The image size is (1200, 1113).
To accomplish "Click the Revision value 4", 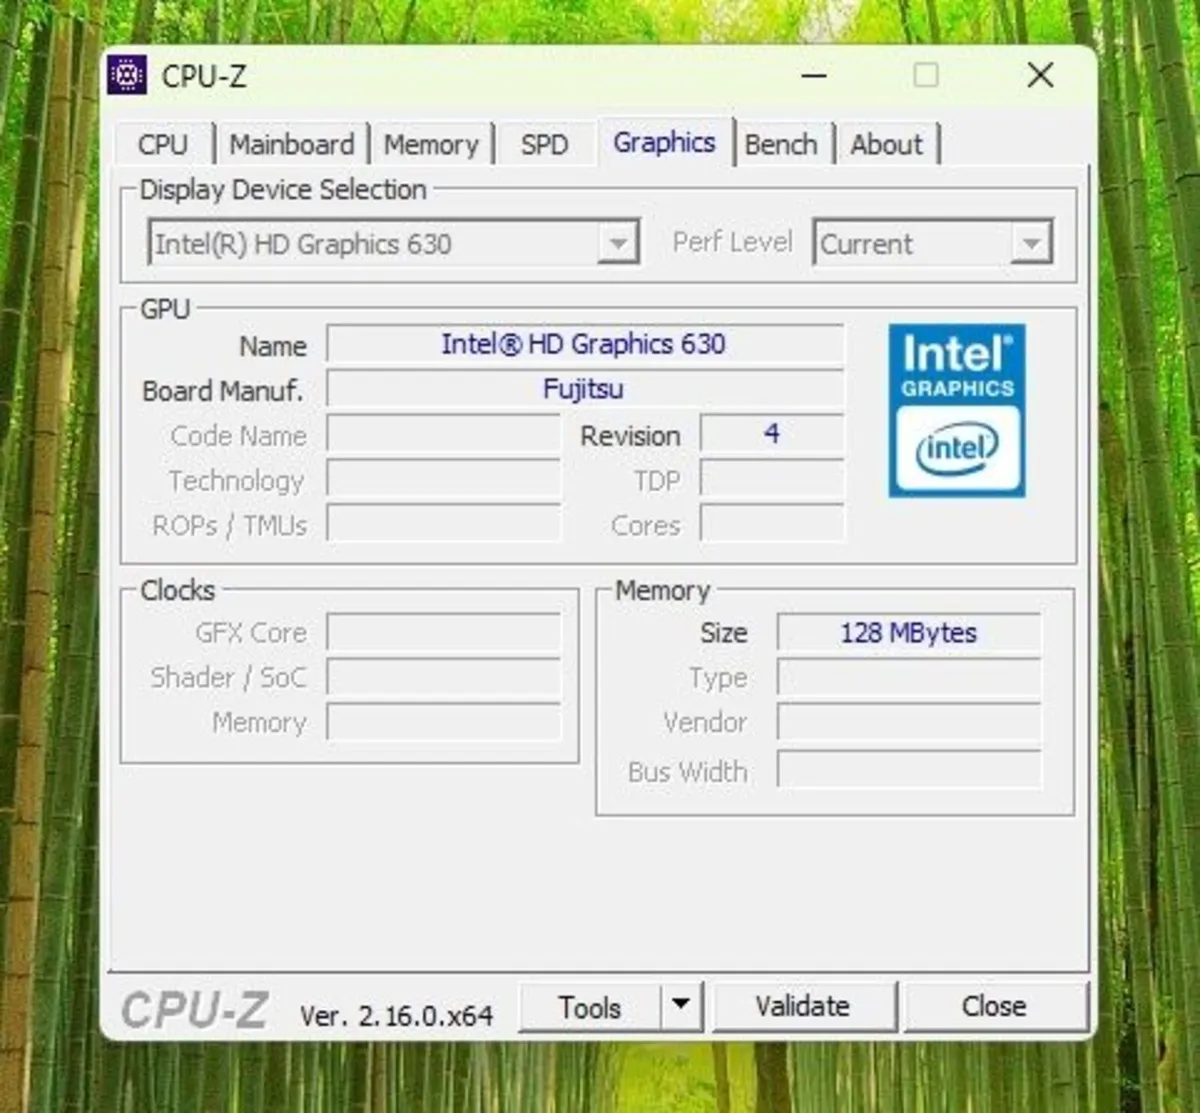I will [772, 434].
